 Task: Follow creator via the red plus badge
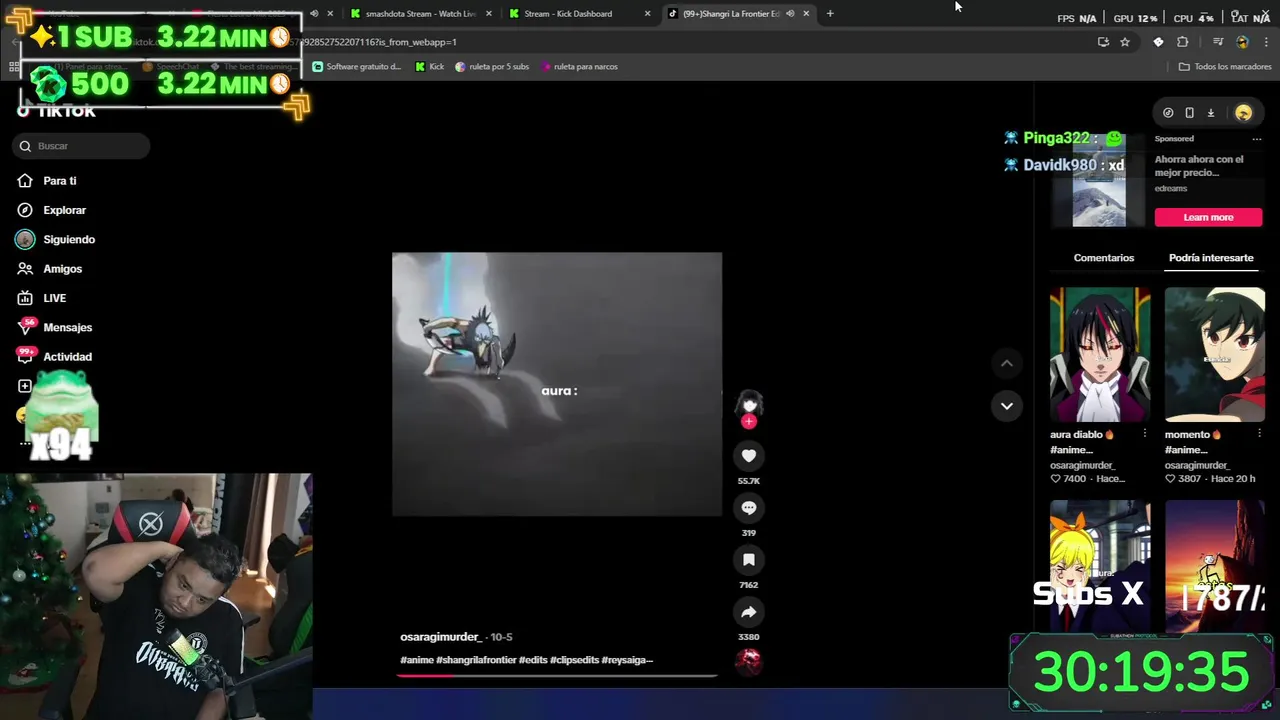[x=749, y=421]
